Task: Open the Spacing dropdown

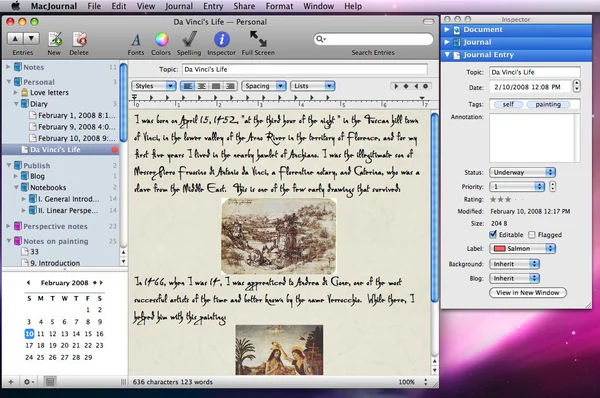Action: 264,86
